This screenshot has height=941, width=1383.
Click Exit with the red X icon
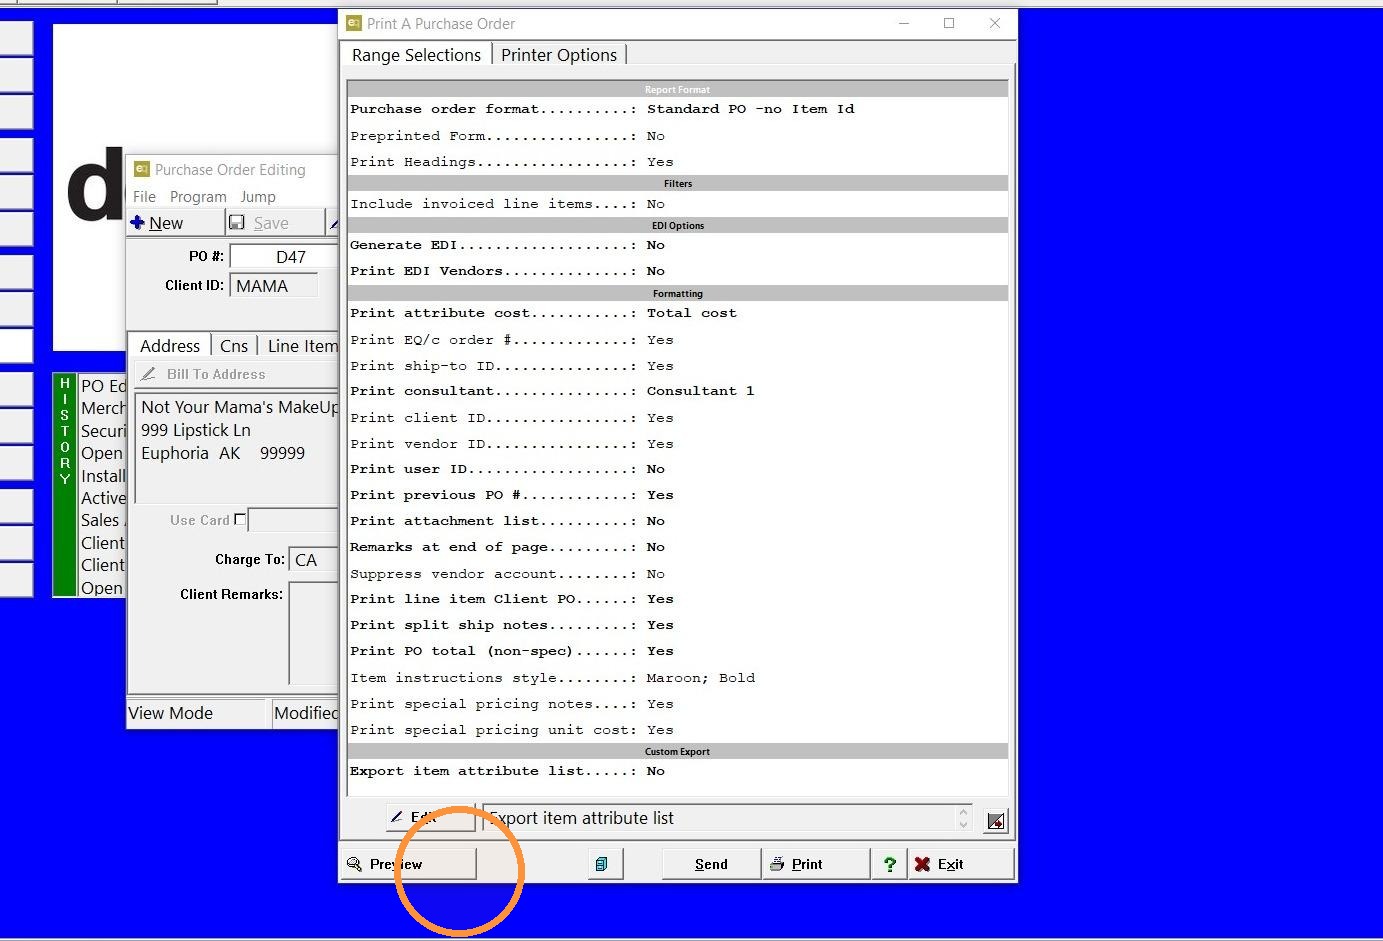(x=961, y=864)
